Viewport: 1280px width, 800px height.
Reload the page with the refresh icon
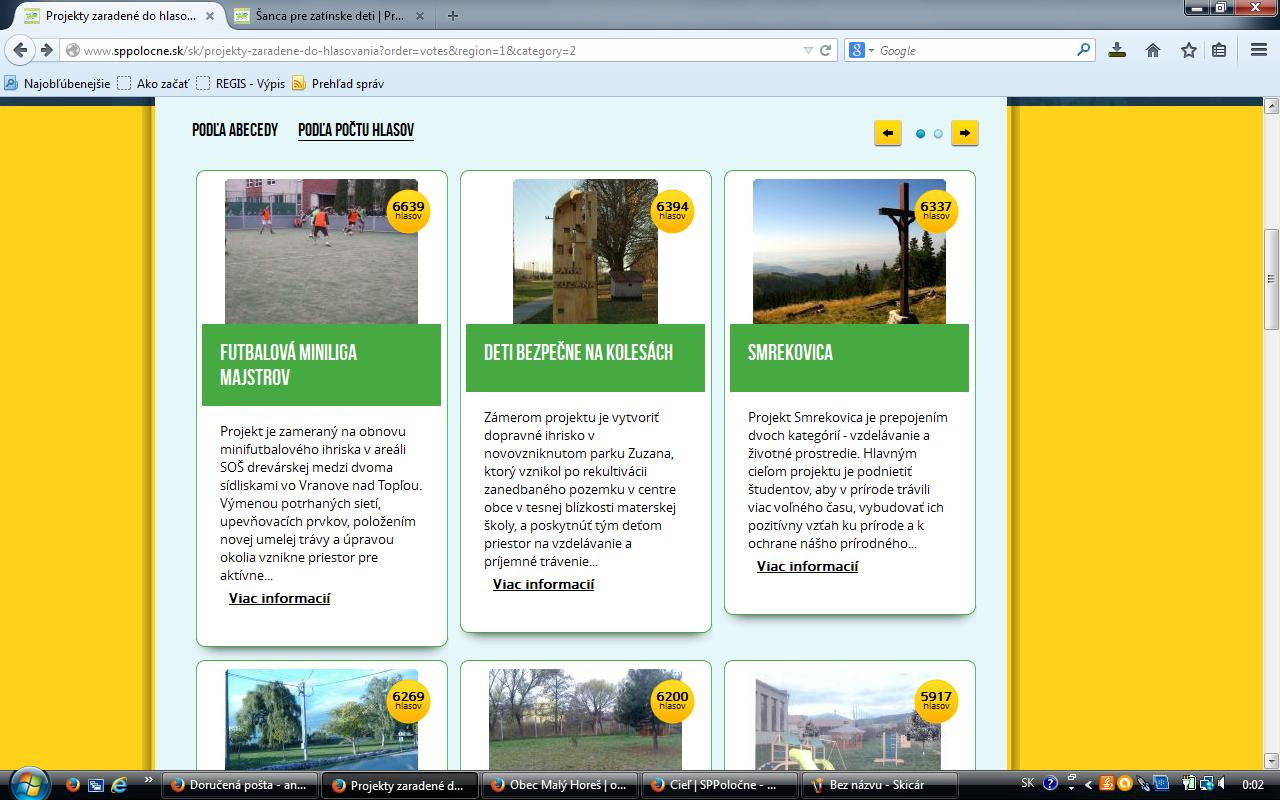826,50
